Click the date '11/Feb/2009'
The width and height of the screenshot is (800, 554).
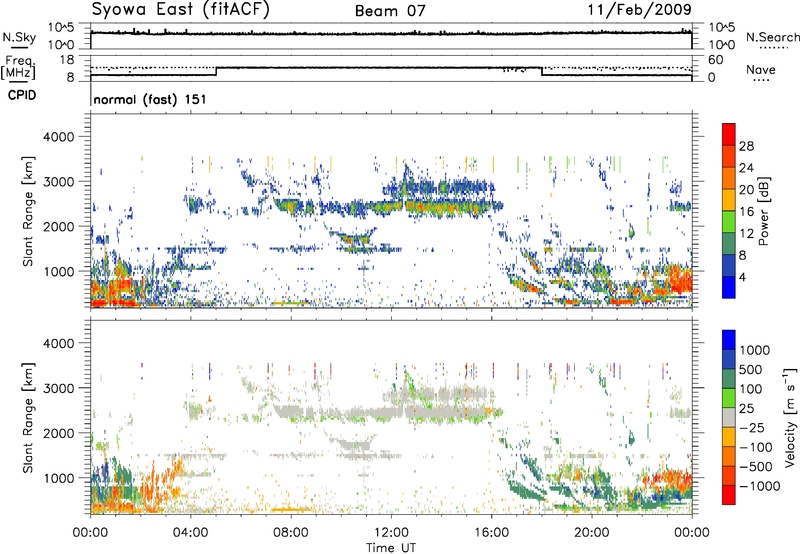pos(639,9)
